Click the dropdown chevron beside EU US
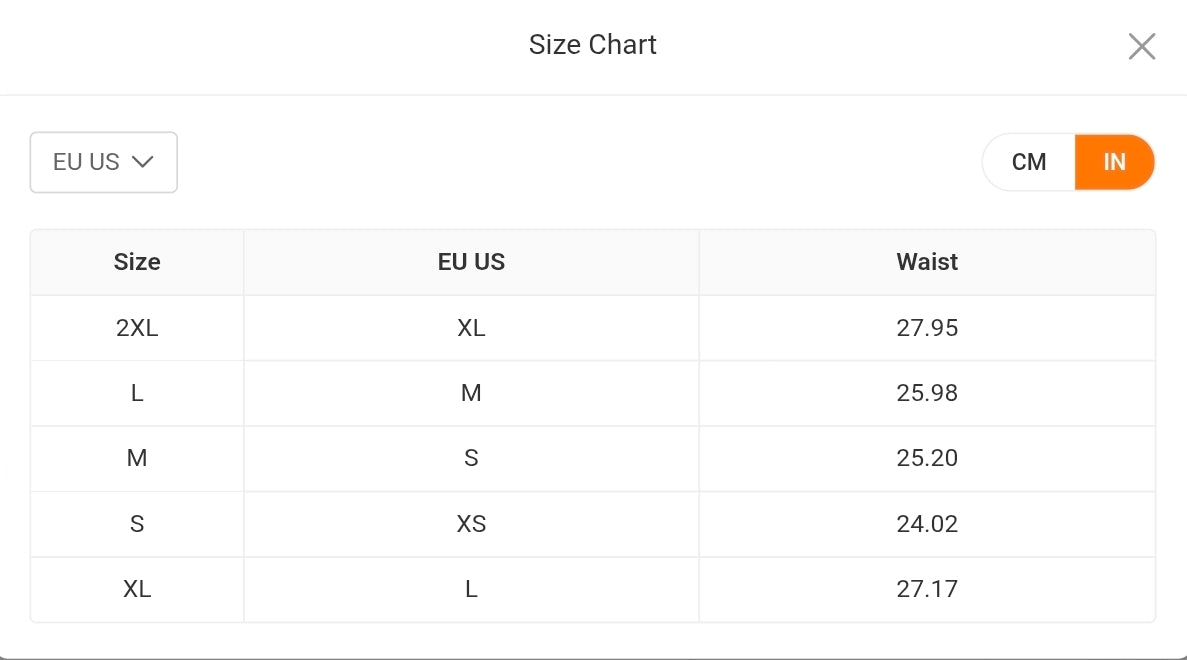This screenshot has height=660, width=1187. pyautogui.click(x=142, y=162)
